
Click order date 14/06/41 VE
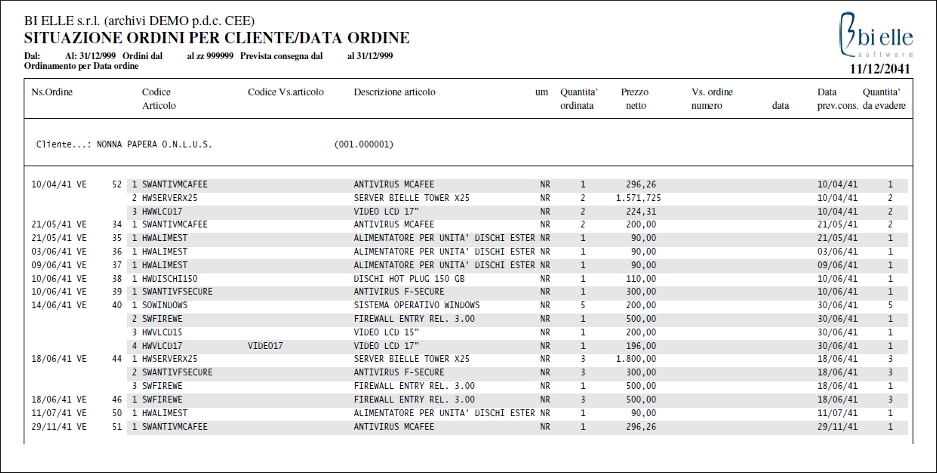click(59, 305)
